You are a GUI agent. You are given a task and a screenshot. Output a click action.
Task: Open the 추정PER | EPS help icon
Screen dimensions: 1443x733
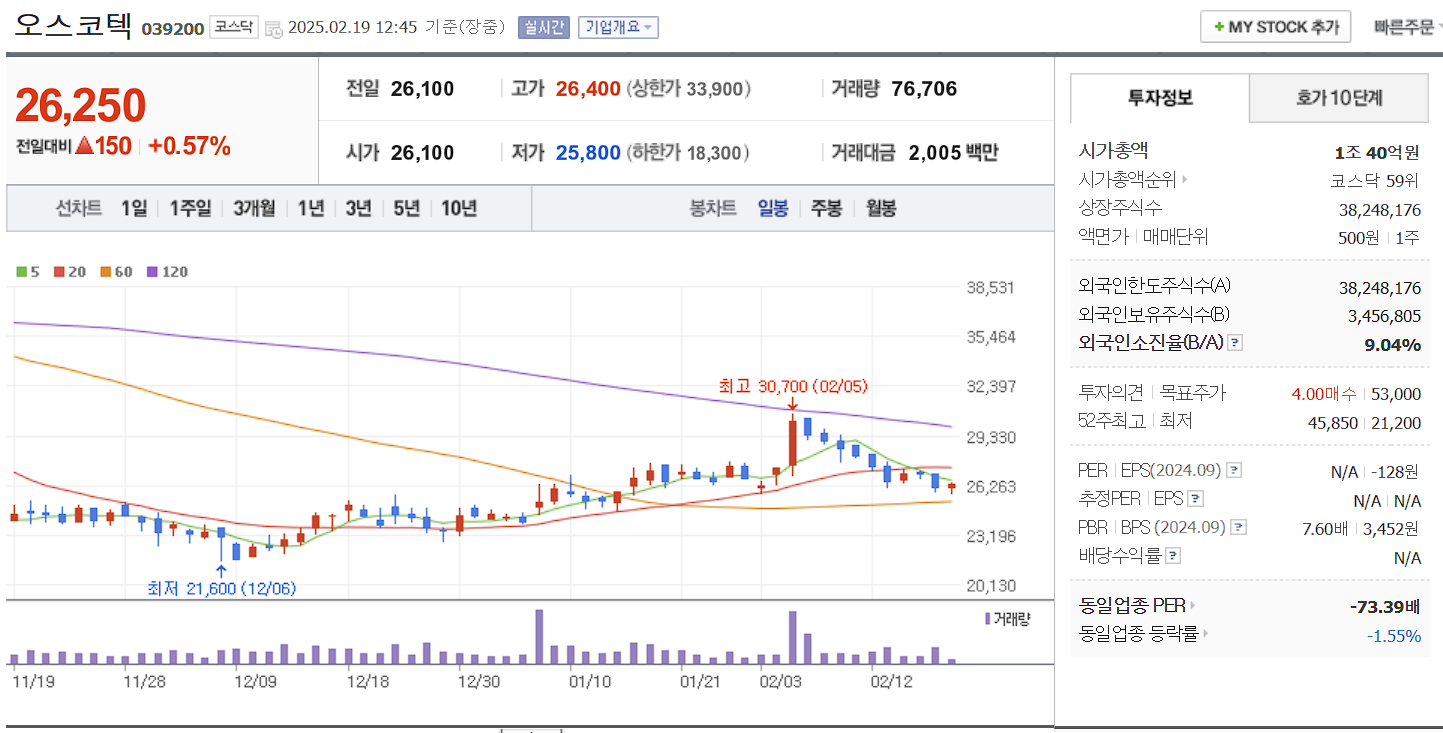(1195, 498)
